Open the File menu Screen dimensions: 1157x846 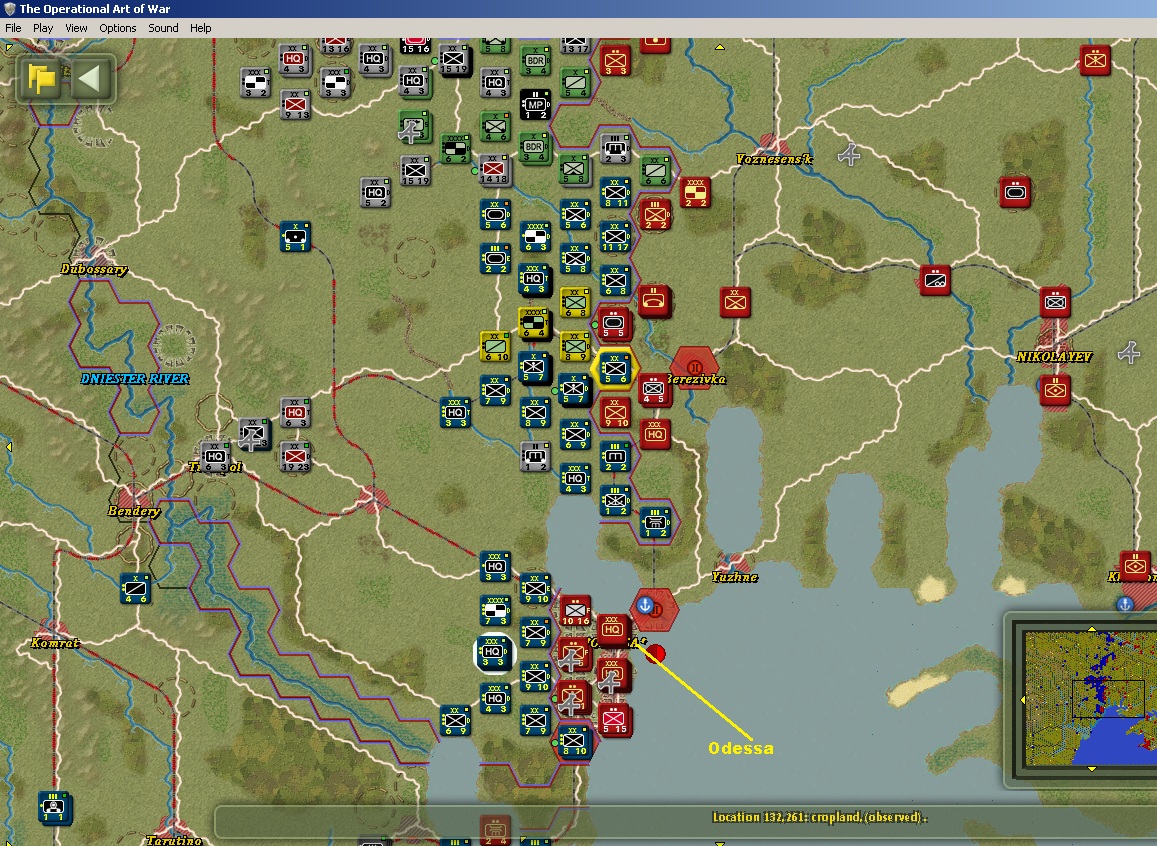[x=13, y=28]
